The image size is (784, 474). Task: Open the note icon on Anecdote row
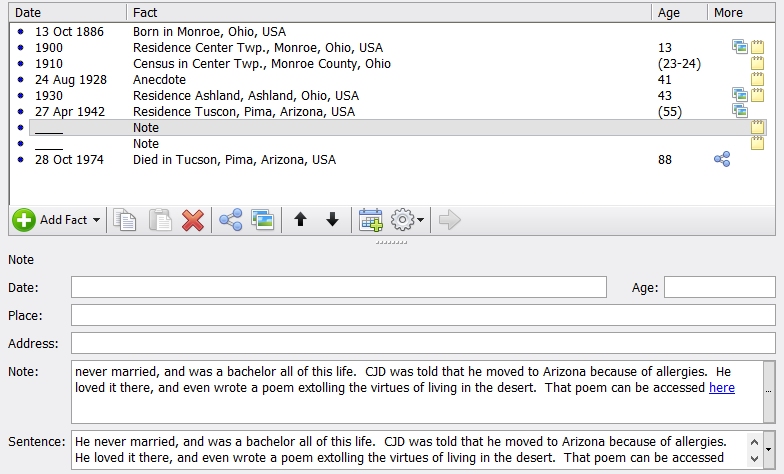(x=758, y=80)
